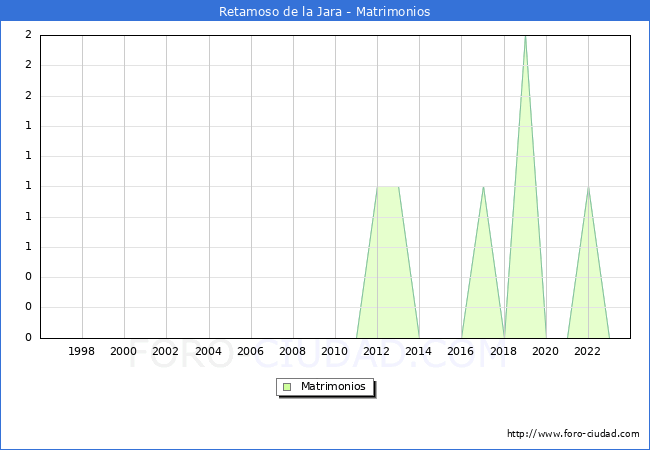Select the 2000 label on the x-axis
650x450 pixels.
124,351
